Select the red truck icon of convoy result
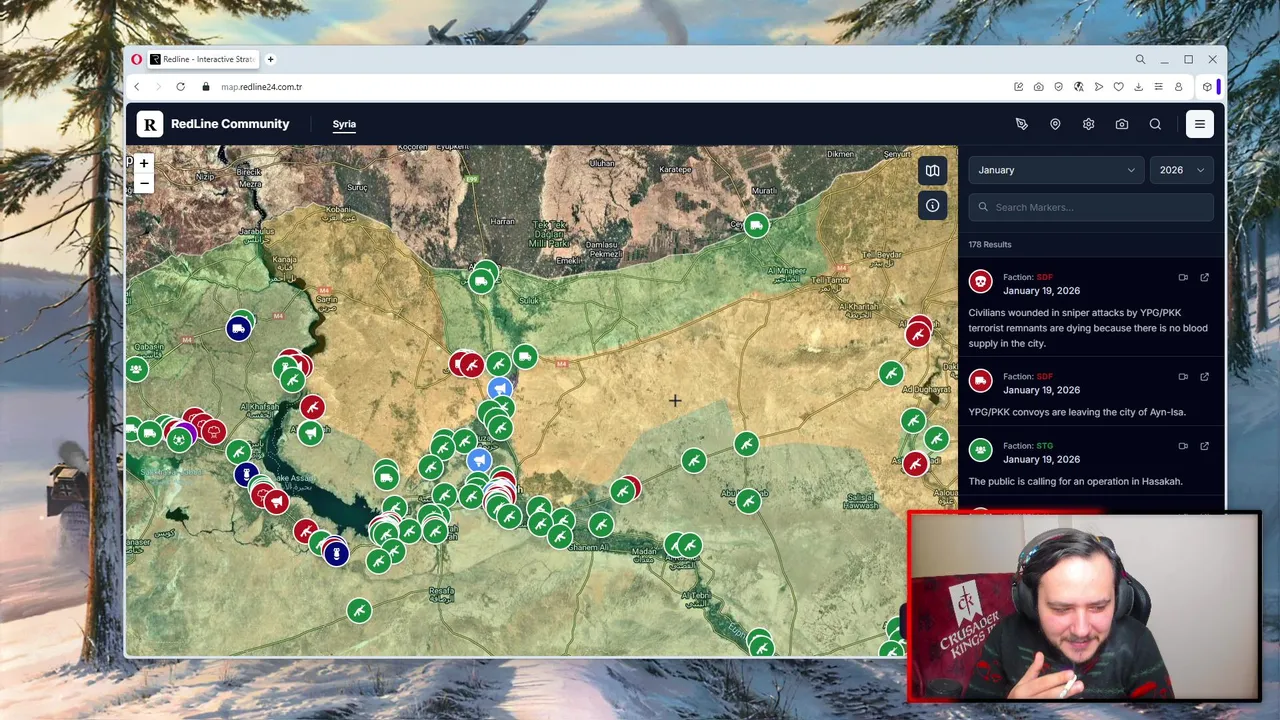This screenshot has width=1280, height=720. pyautogui.click(x=981, y=382)
